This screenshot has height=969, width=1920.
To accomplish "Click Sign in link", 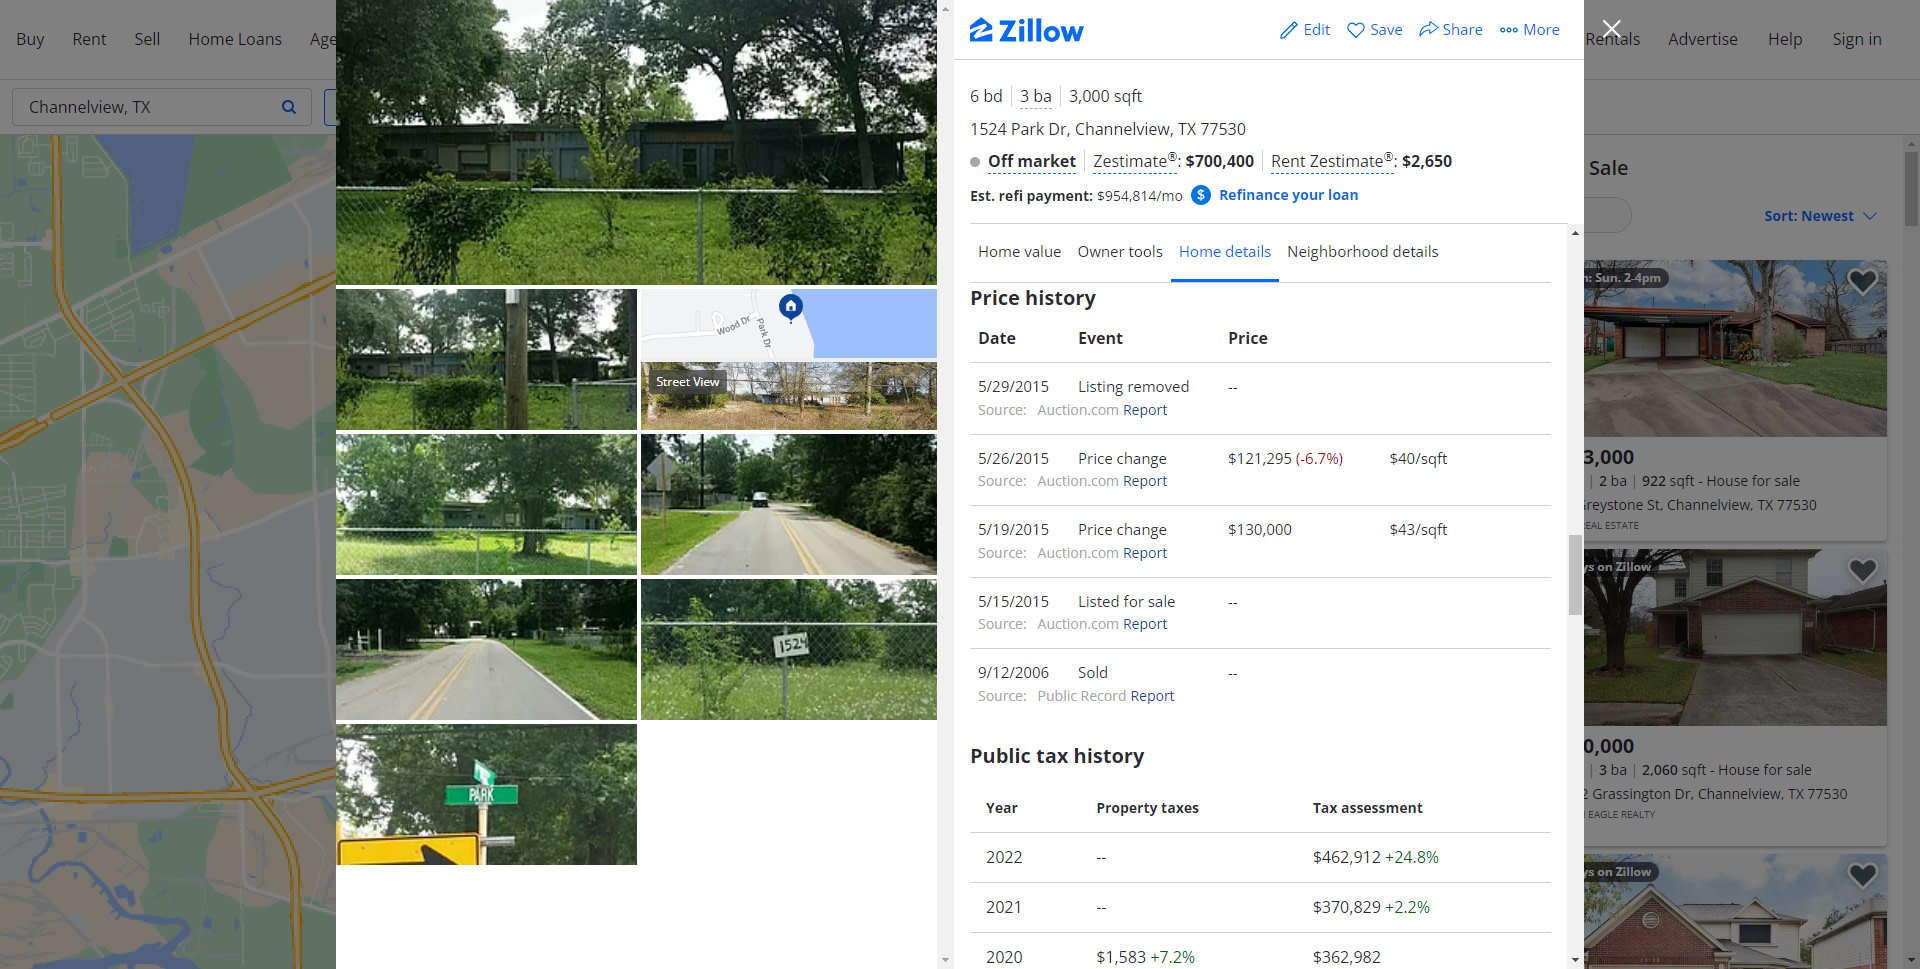I will pyautogui.click(x=1856, y=39).
